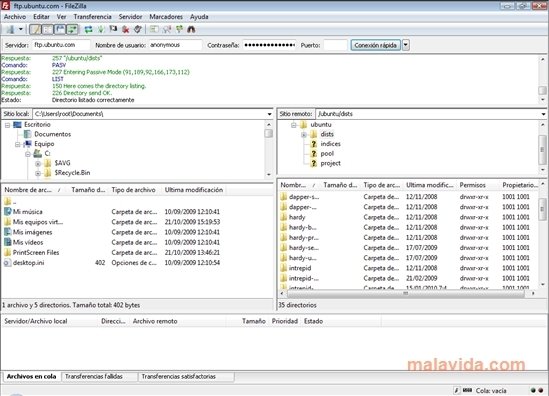This screenshot has width=549, height=396.
Task: Click the process queue toolbar icon
Action: point(101,29)
